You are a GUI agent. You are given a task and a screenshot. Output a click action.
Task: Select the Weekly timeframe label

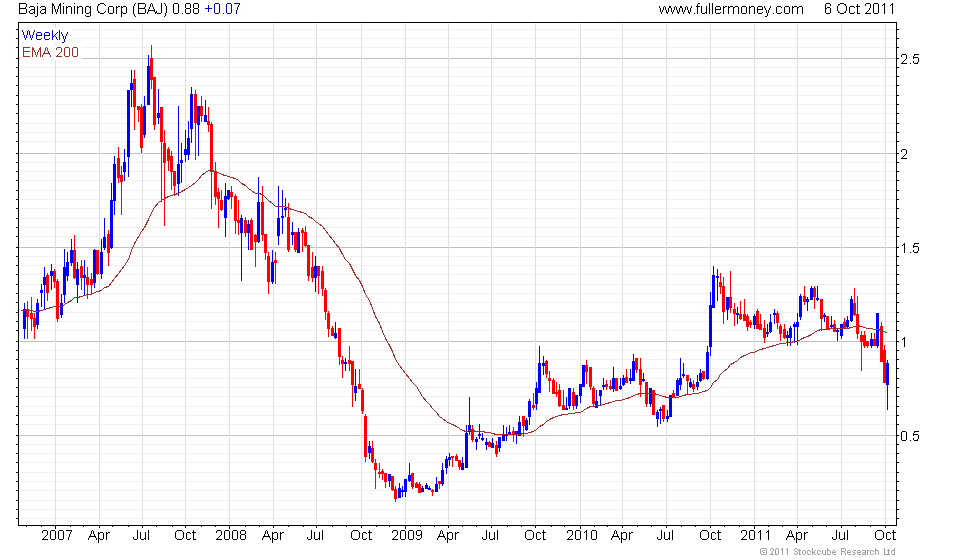click(44, 36)
